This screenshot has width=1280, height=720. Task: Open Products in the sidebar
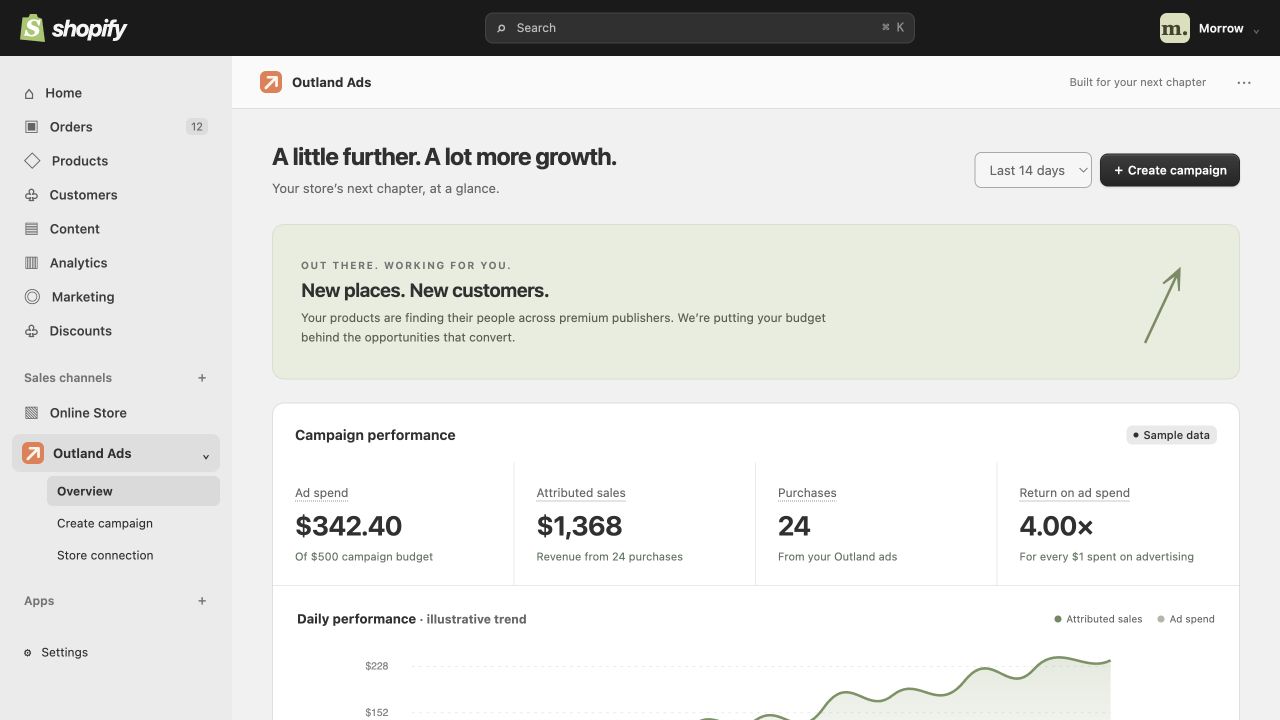point(116,161)
